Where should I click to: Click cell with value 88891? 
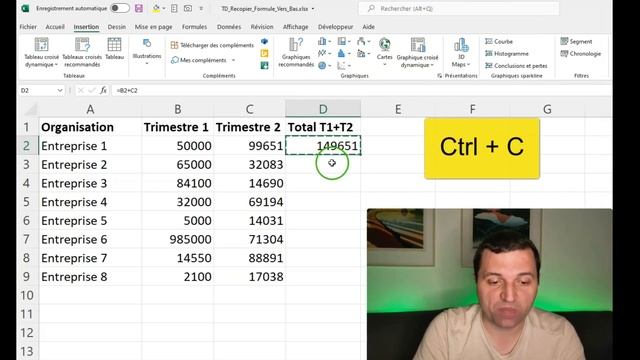click(x=249, y=258)
